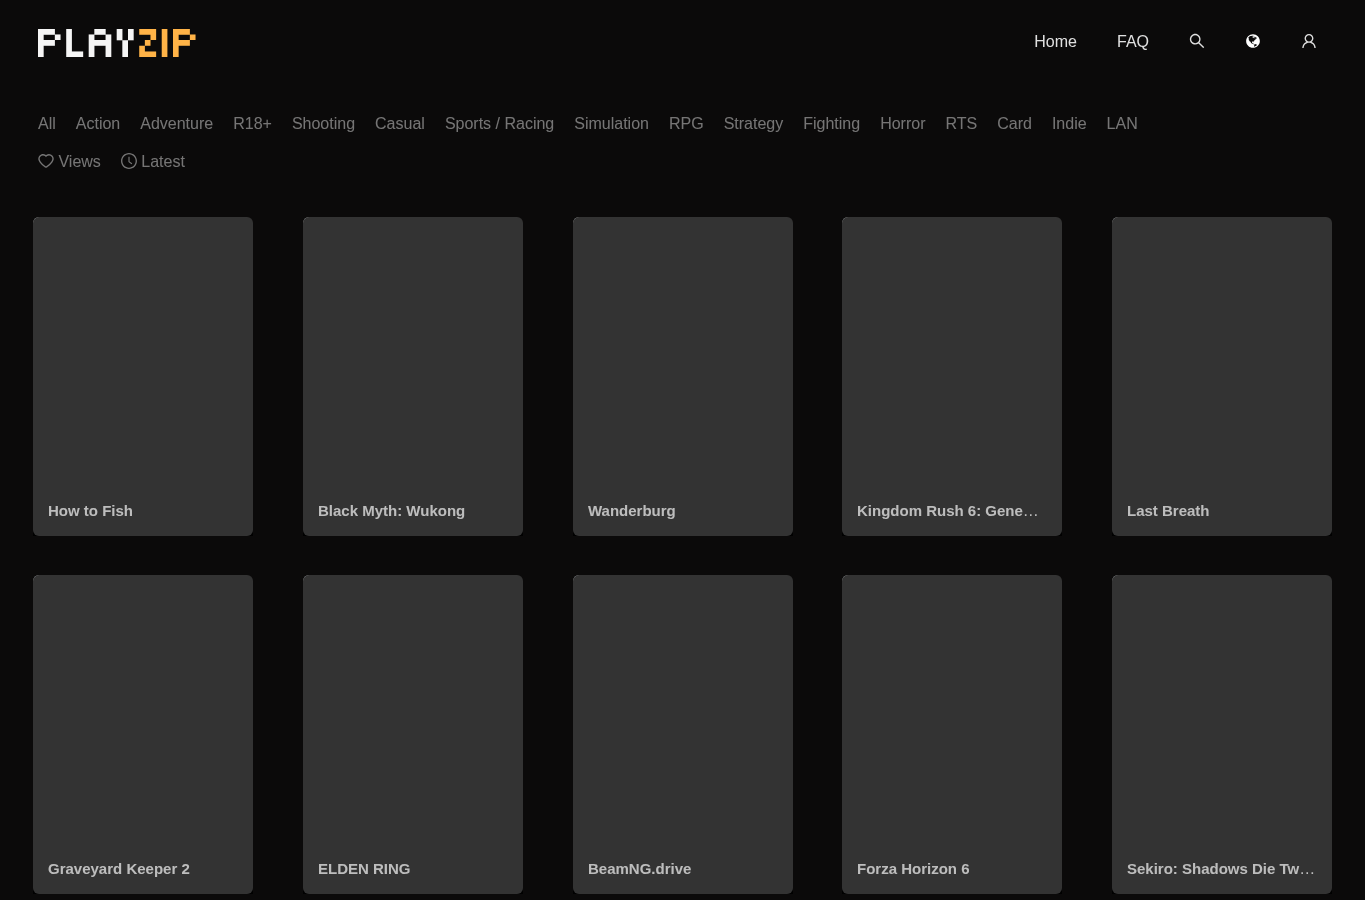Filter by RPG category
Viewport: 1365px width, 900px height.
tap(686, 123)
